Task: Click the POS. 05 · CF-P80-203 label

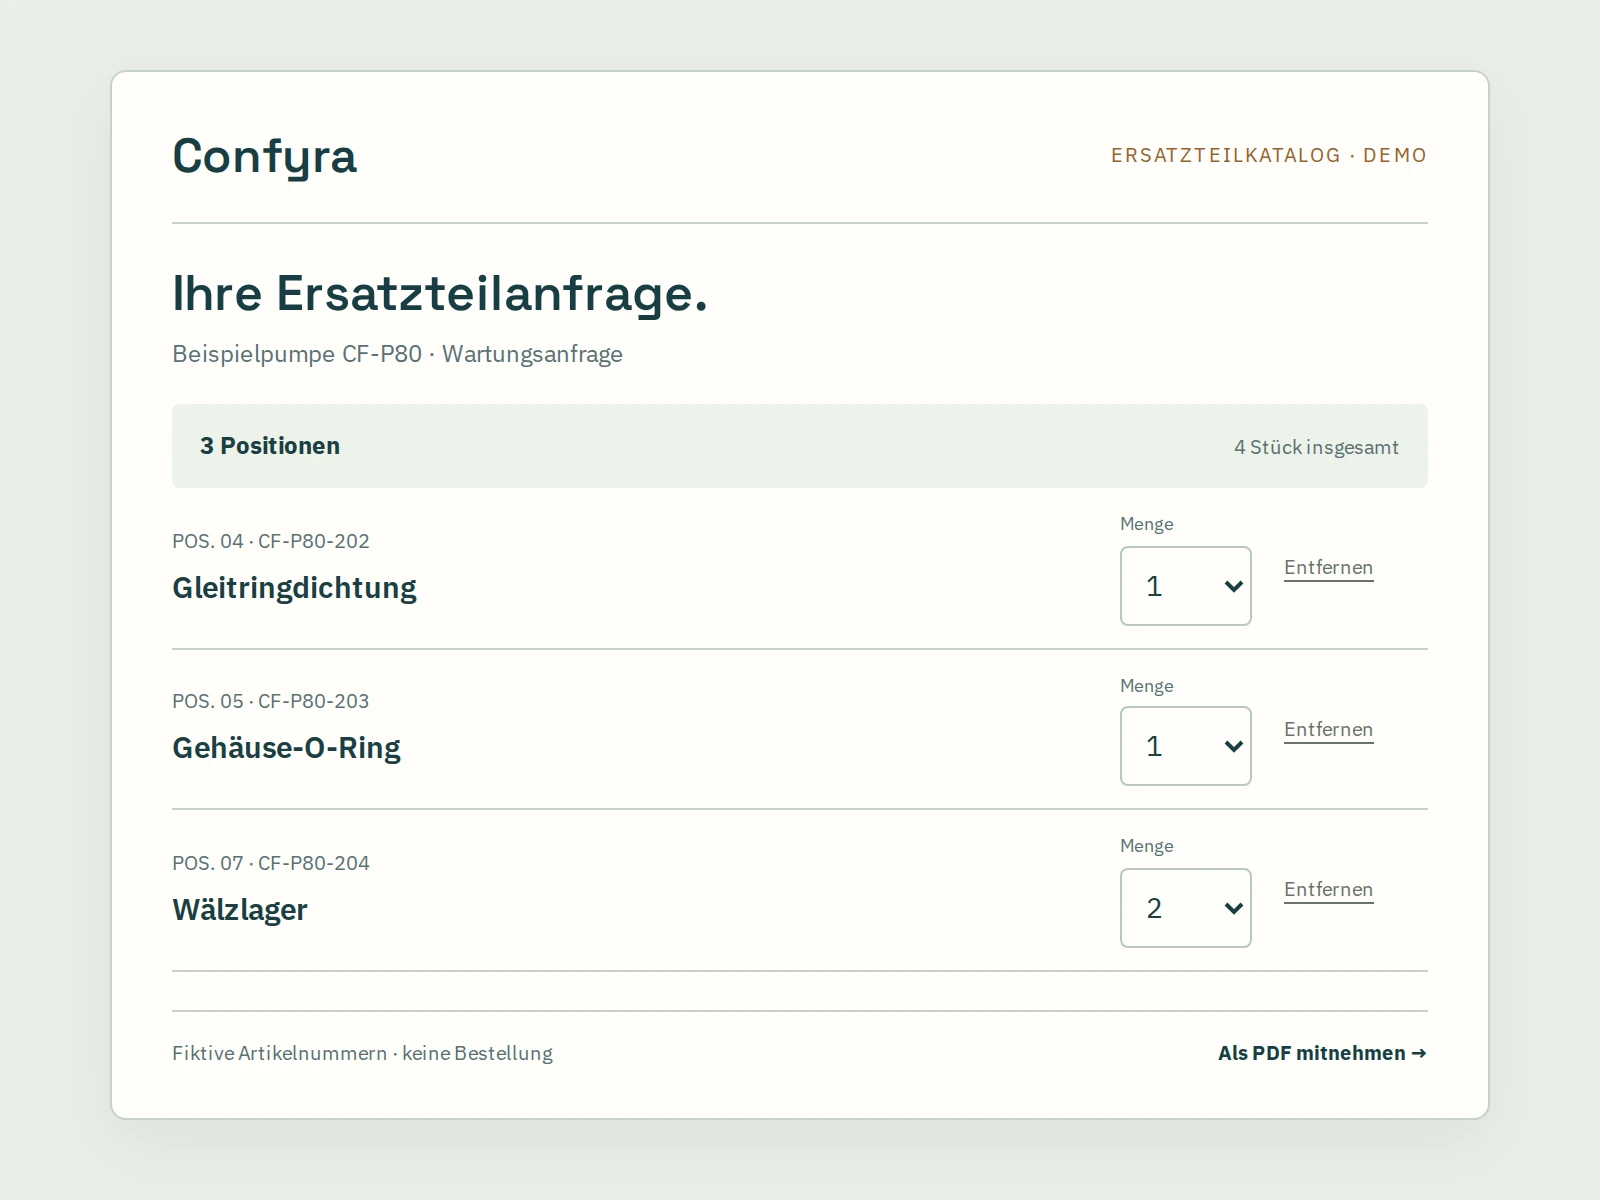Action: click(271, 701)
